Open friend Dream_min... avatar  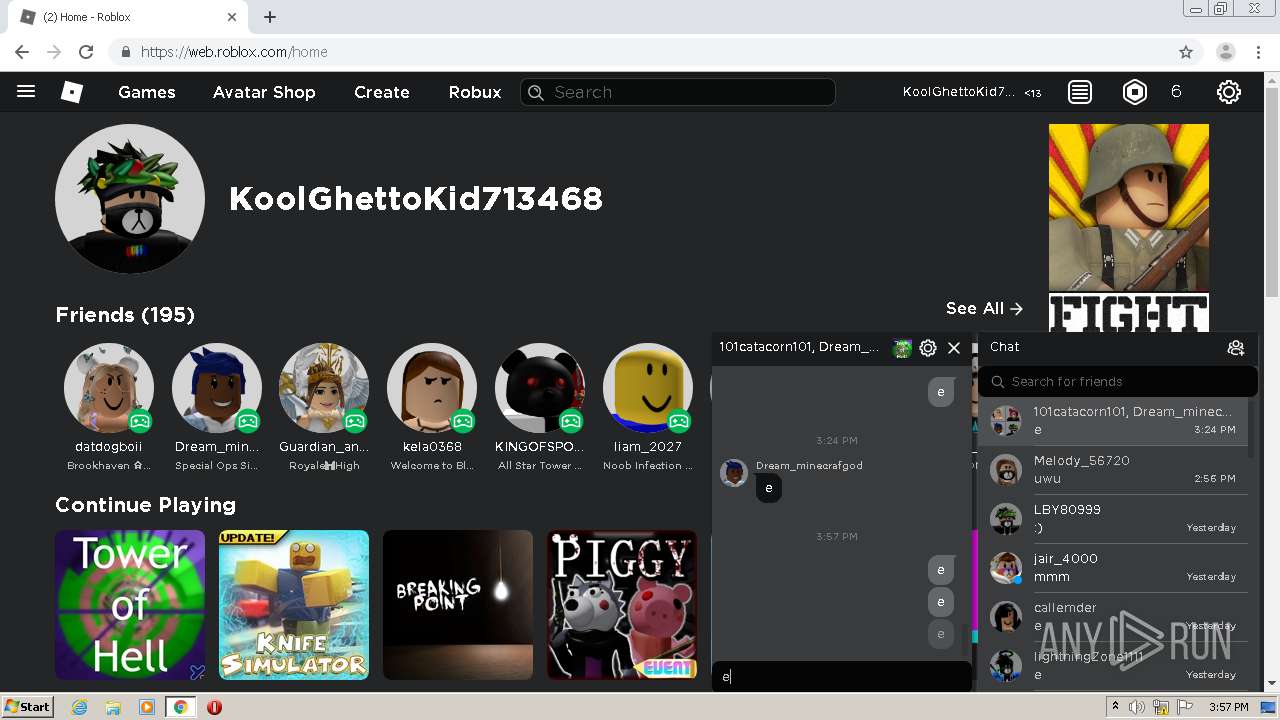(x=217, y=388)
